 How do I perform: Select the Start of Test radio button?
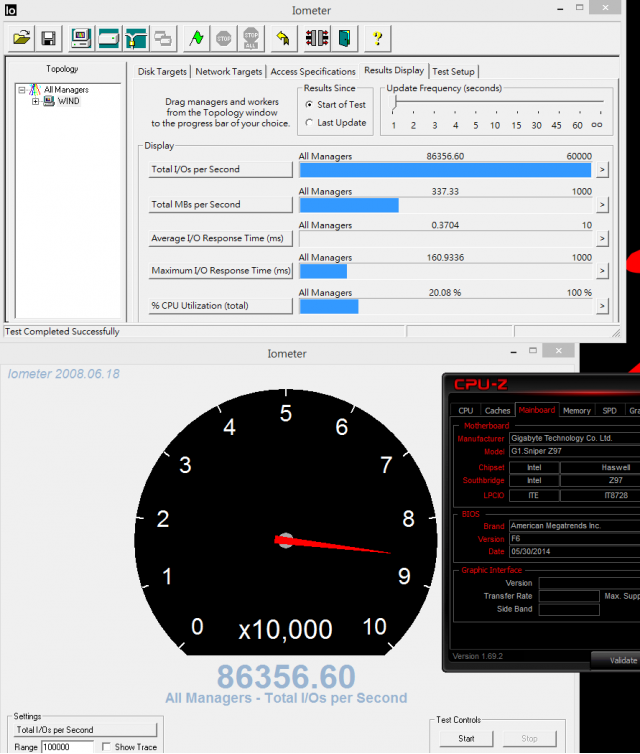310,104
